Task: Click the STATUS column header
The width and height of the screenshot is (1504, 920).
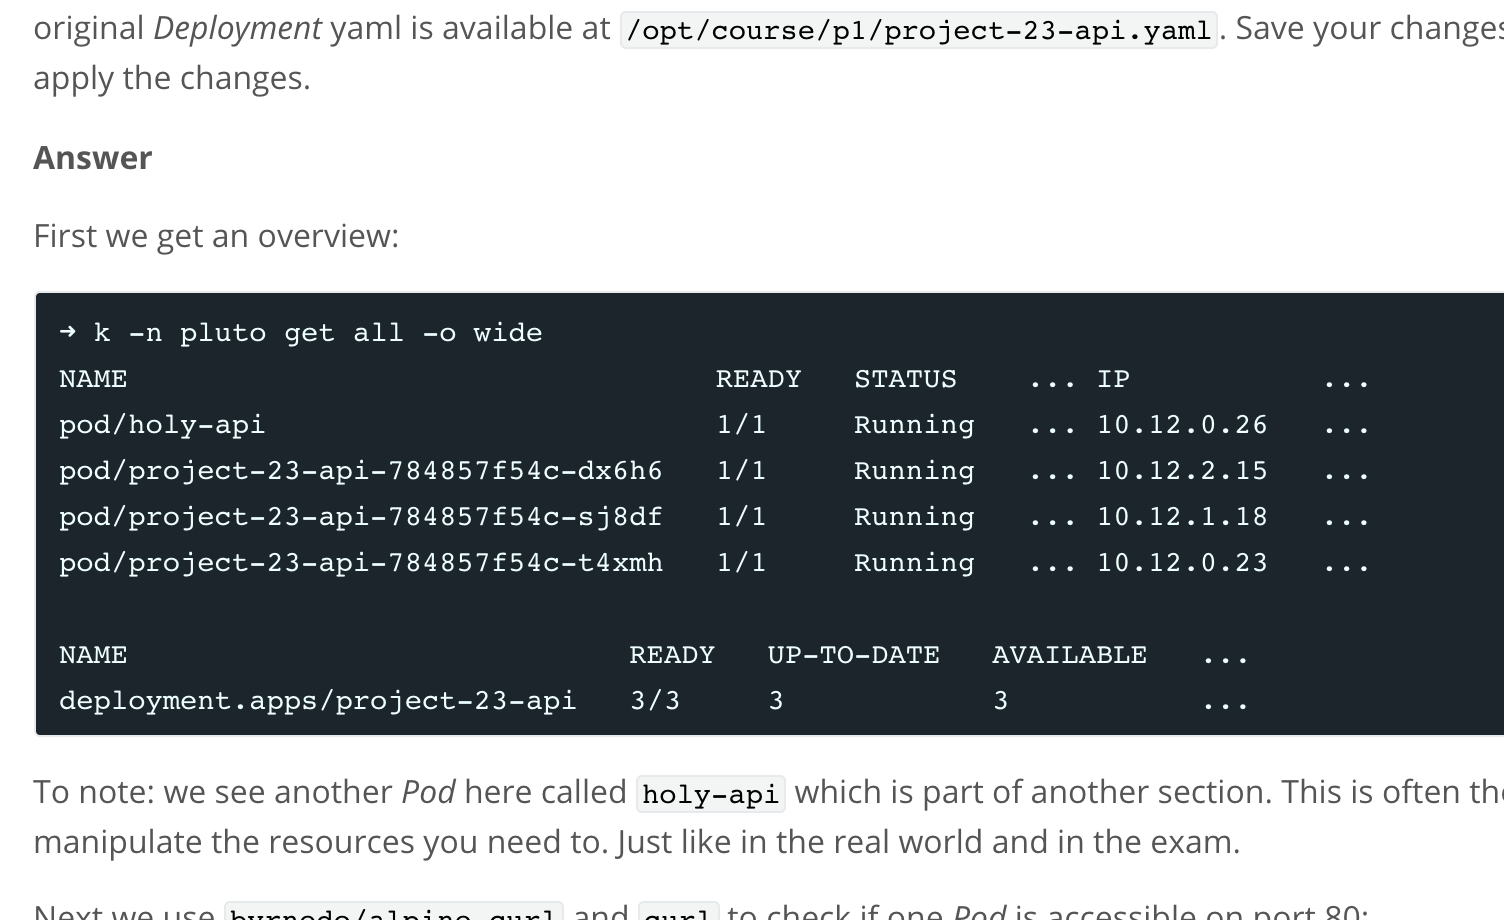Action: coord(905,379)
